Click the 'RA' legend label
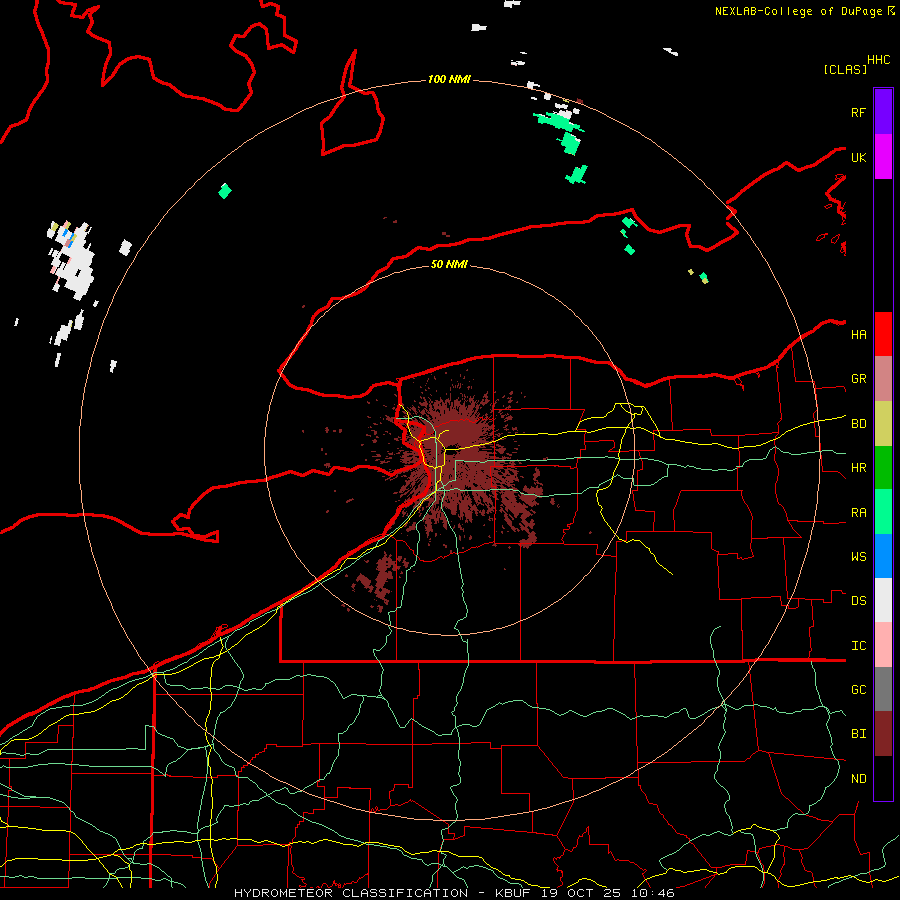 tap(858, 513)
